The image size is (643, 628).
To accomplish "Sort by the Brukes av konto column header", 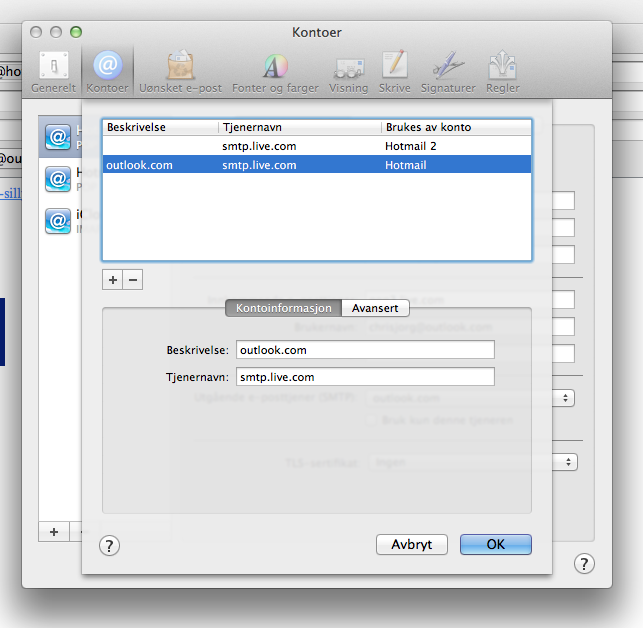I will click(456, 127).
